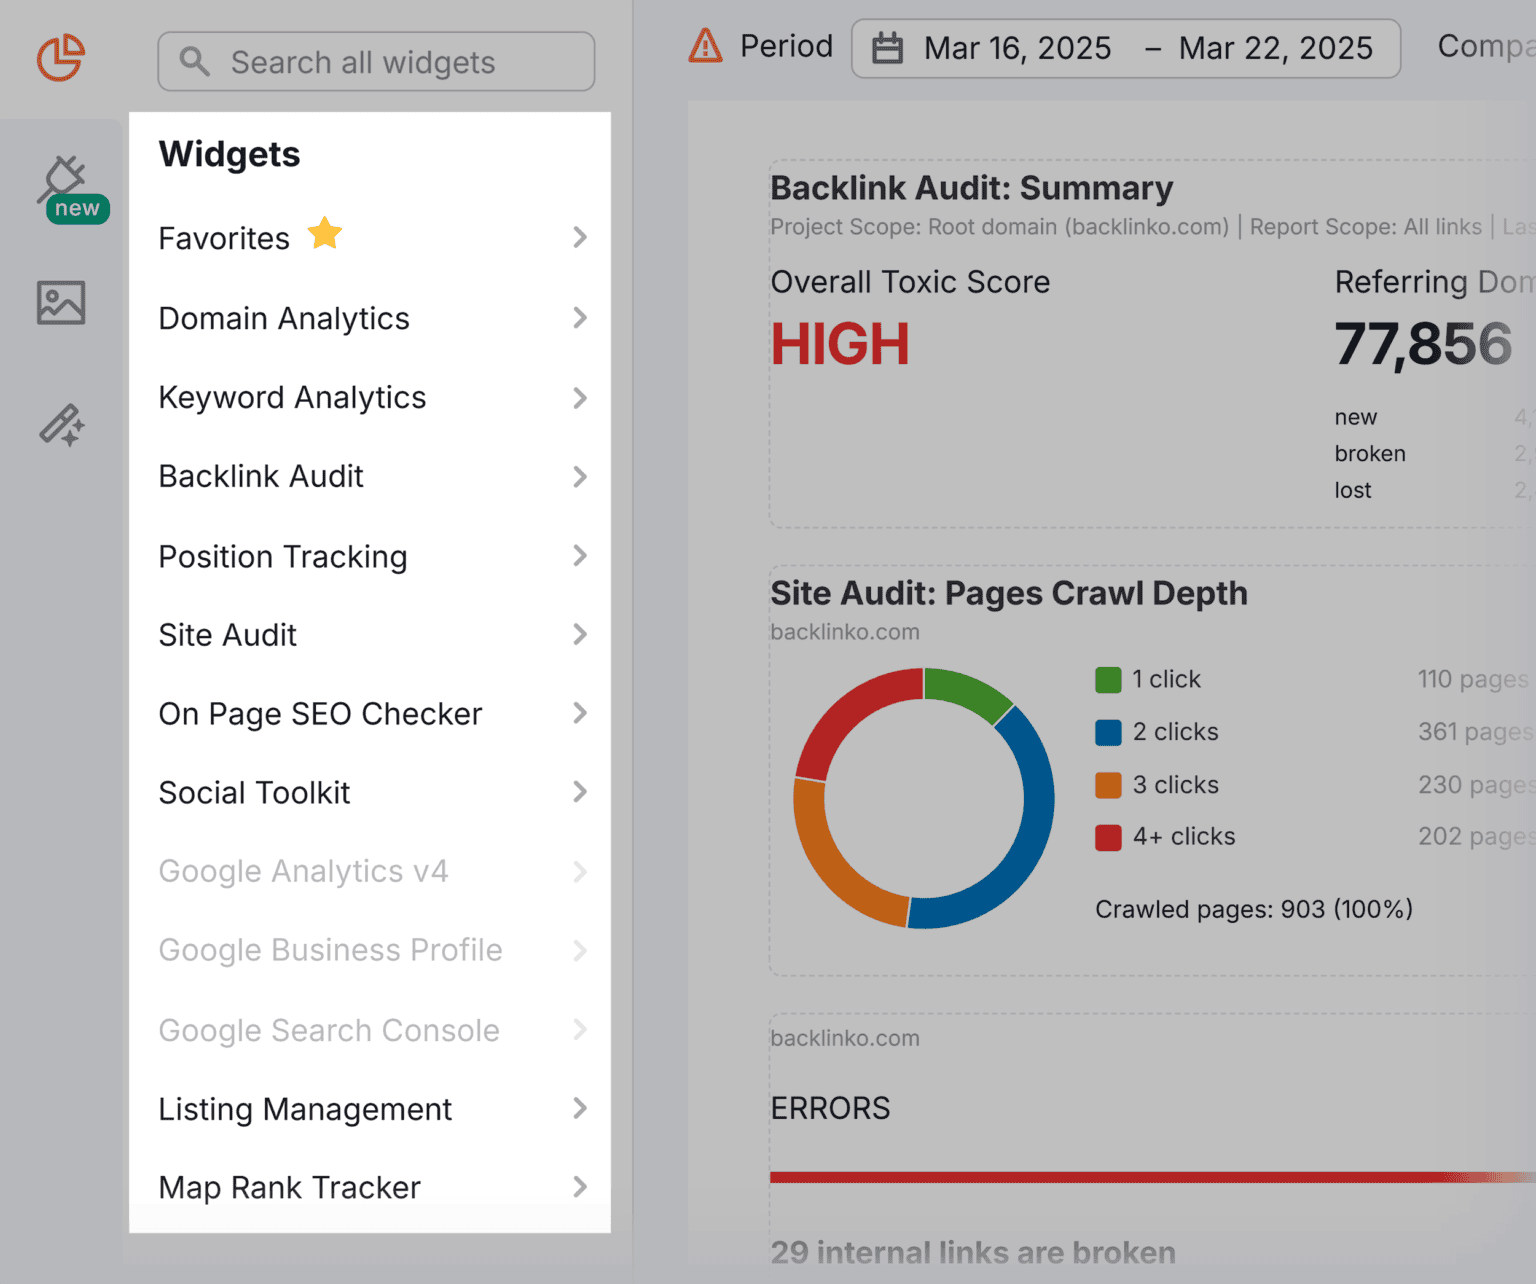Click the magnifying glass search icon
The width and height of the screenshot is (1536, 1284).
click(194, 62)
